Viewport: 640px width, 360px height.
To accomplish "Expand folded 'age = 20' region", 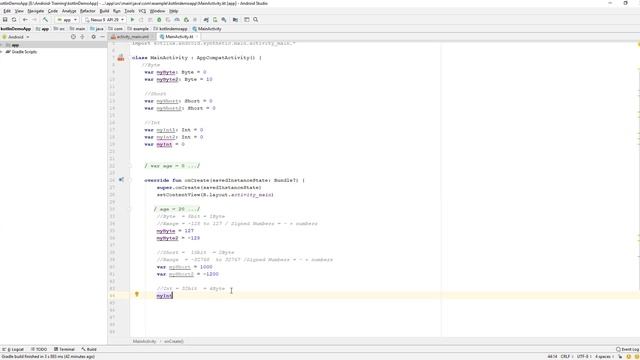I will [177, 209].
